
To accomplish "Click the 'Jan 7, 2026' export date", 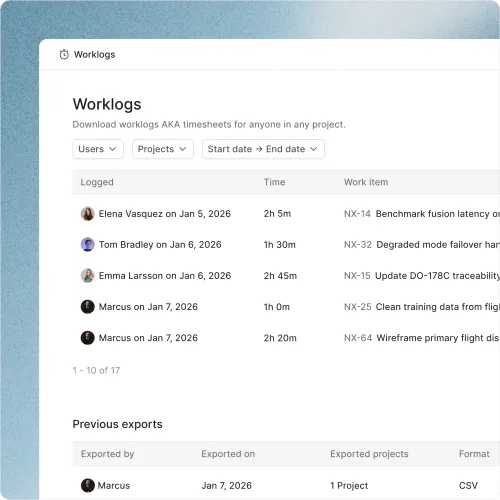I will pyautogui.click(x=226, y=485).
